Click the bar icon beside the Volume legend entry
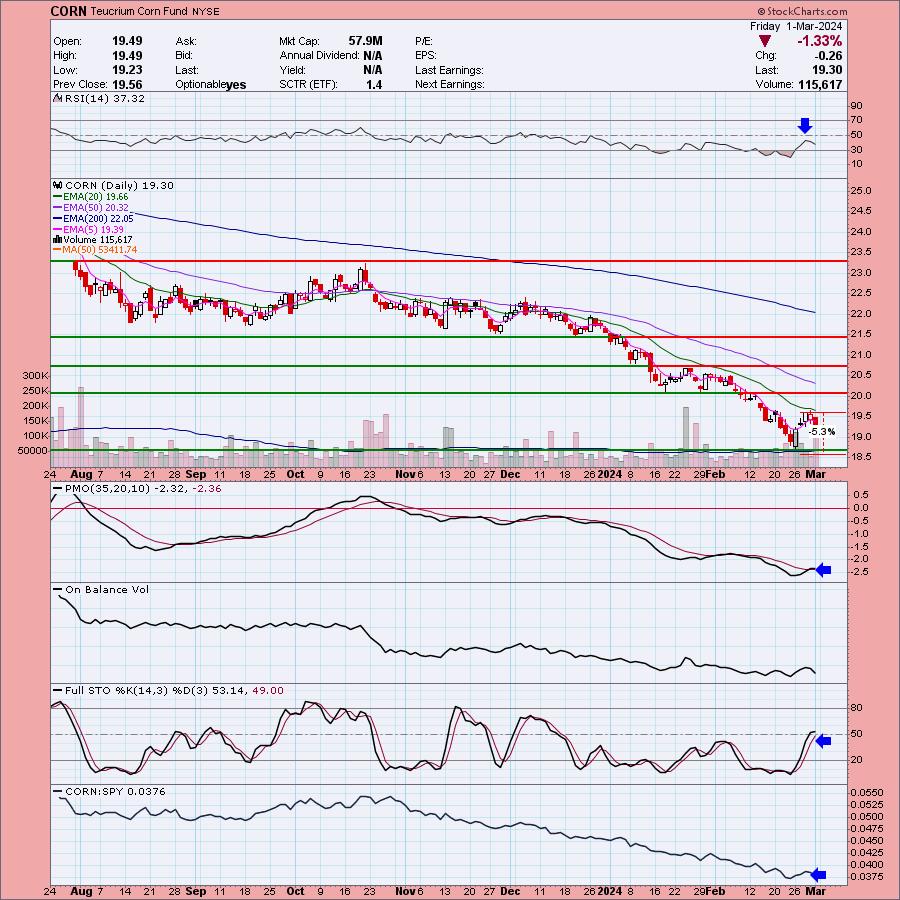 point(57,239)
